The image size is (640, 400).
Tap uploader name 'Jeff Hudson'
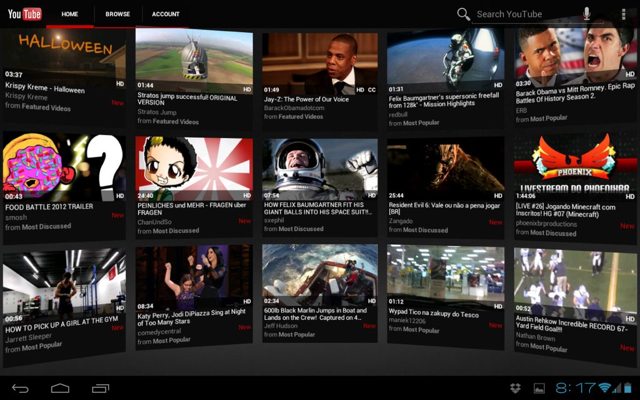coord(280,326)
